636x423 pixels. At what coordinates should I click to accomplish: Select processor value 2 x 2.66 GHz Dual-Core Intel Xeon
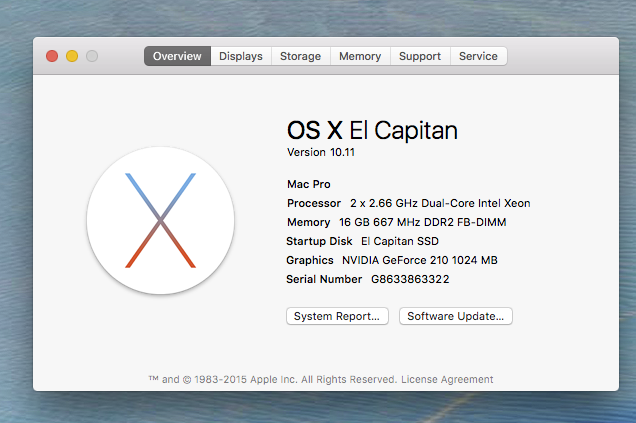click(x=440, y=203)
